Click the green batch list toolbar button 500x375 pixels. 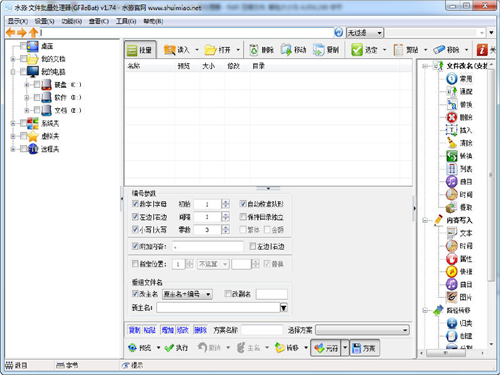pyautogui.click(x=141, y=50)
